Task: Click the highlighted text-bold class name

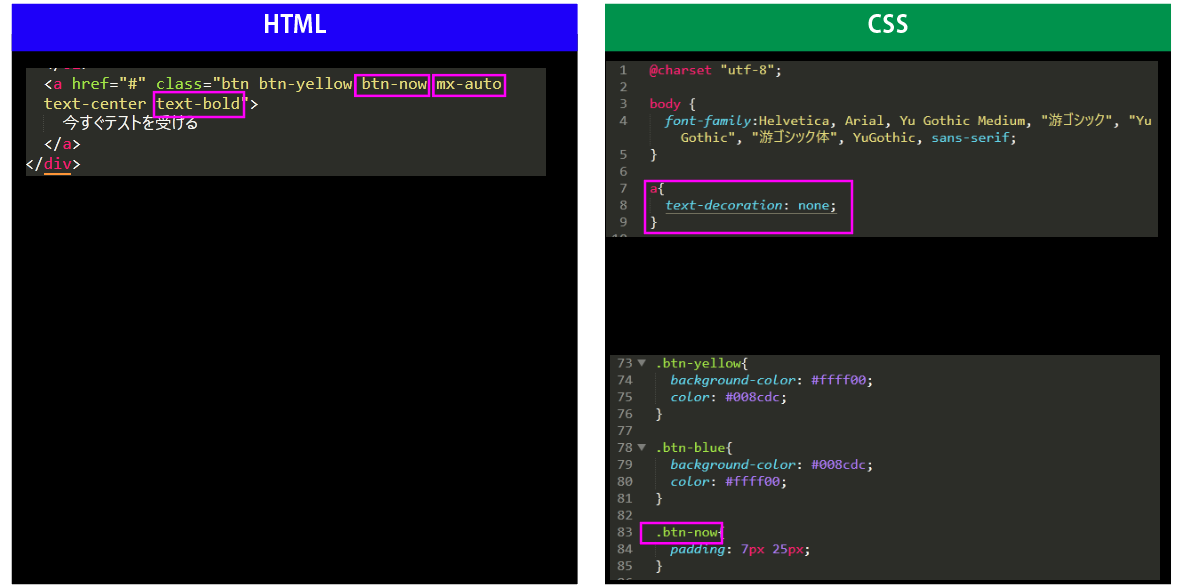Action: 200,104
